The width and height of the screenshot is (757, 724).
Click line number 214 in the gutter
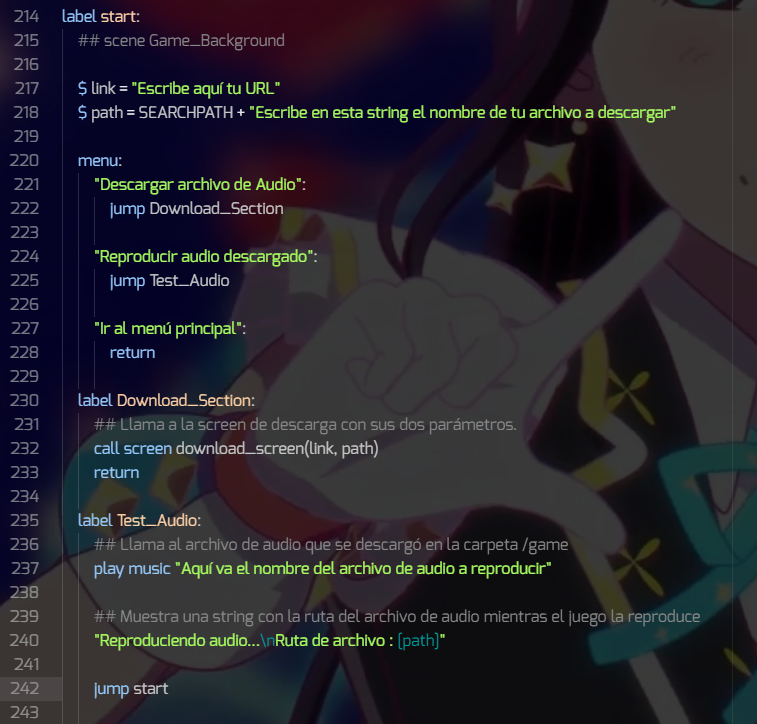click(26, 16)
